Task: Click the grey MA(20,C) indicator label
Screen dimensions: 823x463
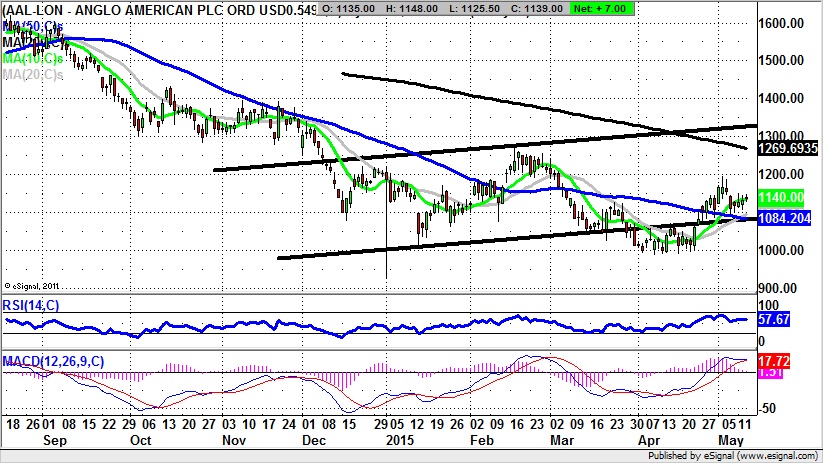Action: coord(32,73)
